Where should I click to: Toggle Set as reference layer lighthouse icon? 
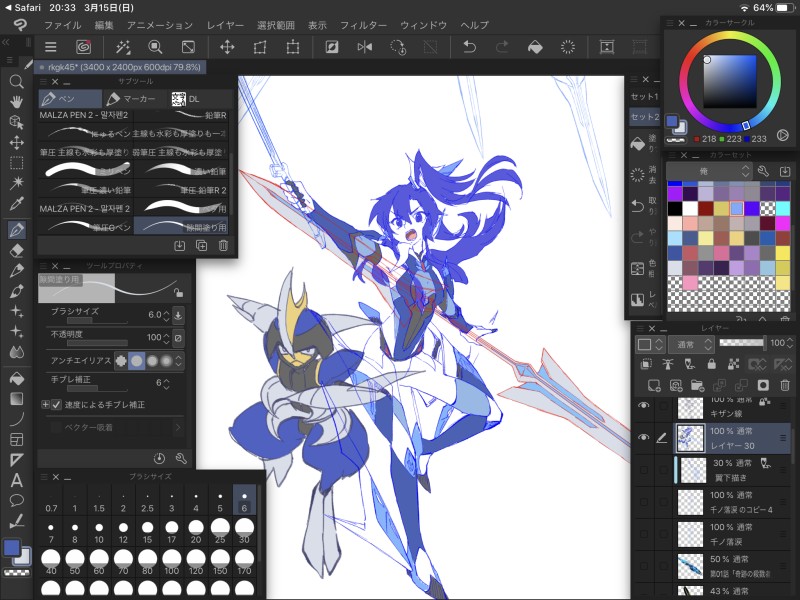coord(667,364)
